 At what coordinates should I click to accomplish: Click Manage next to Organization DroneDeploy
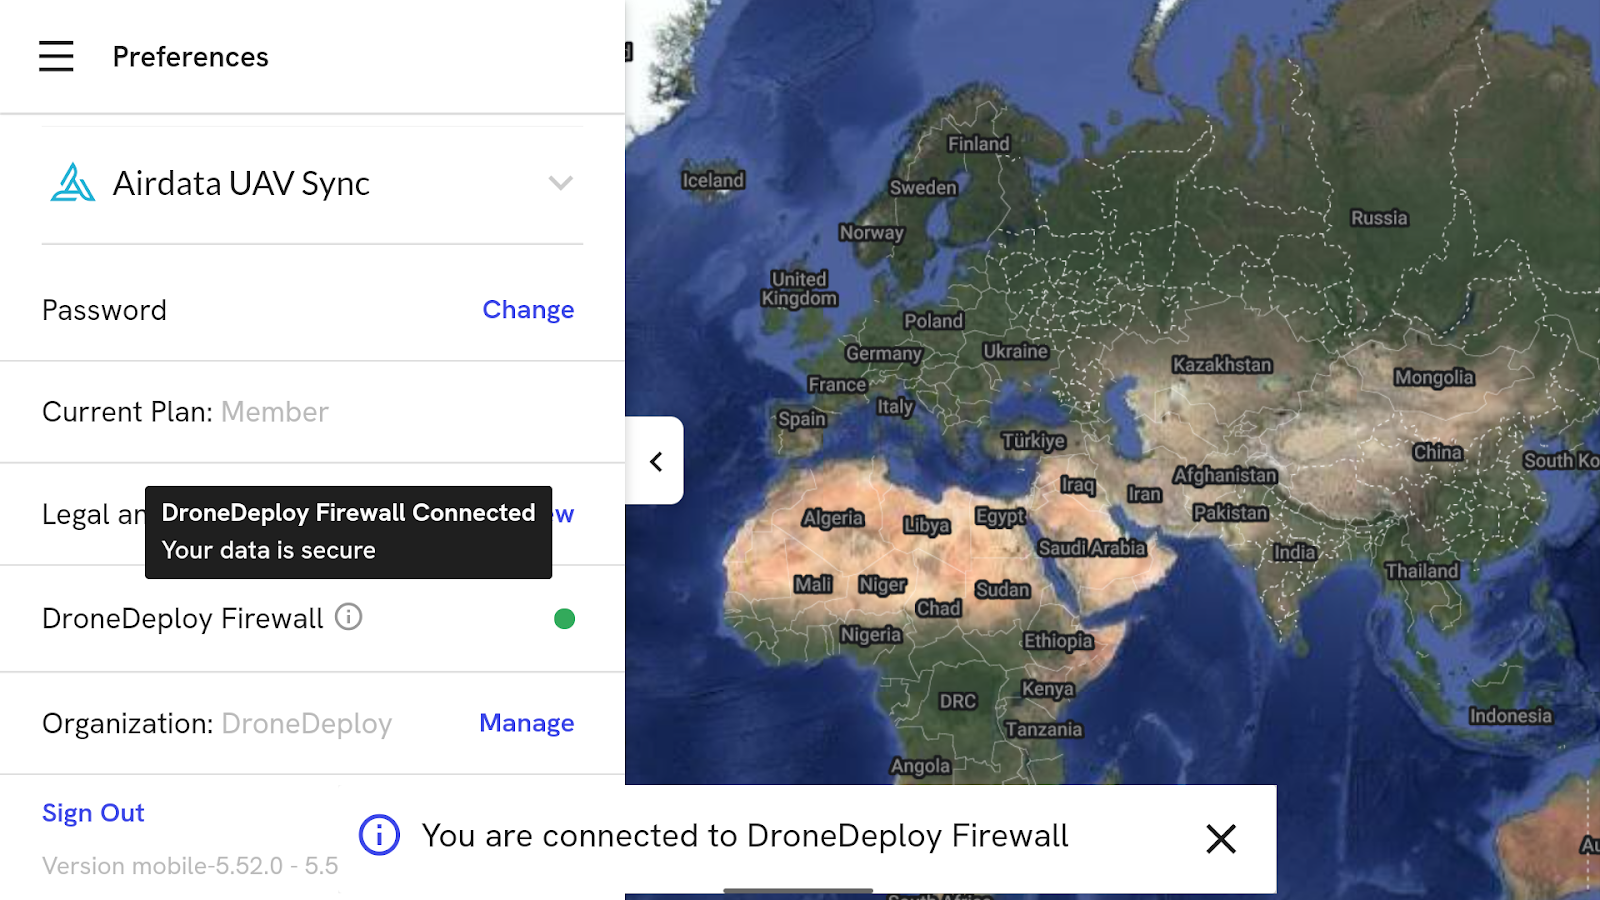[x=526, y=723]
